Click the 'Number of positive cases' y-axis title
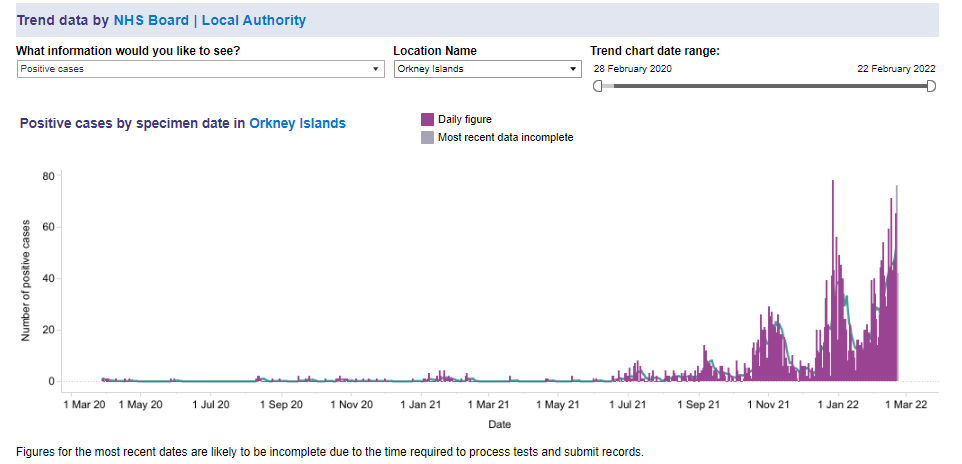This screenshot has height=464, width=962. [25, 281]
